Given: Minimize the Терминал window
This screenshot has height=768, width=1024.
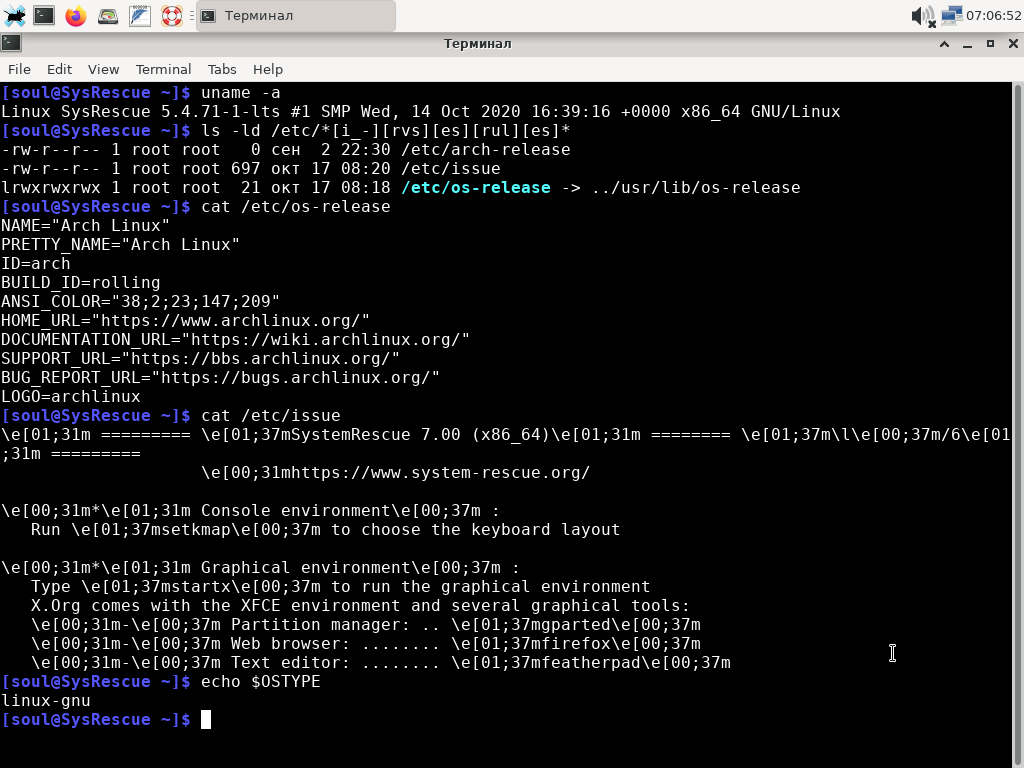Looking at the screenshot, I should pyautogui.click(x=968, y=44).
